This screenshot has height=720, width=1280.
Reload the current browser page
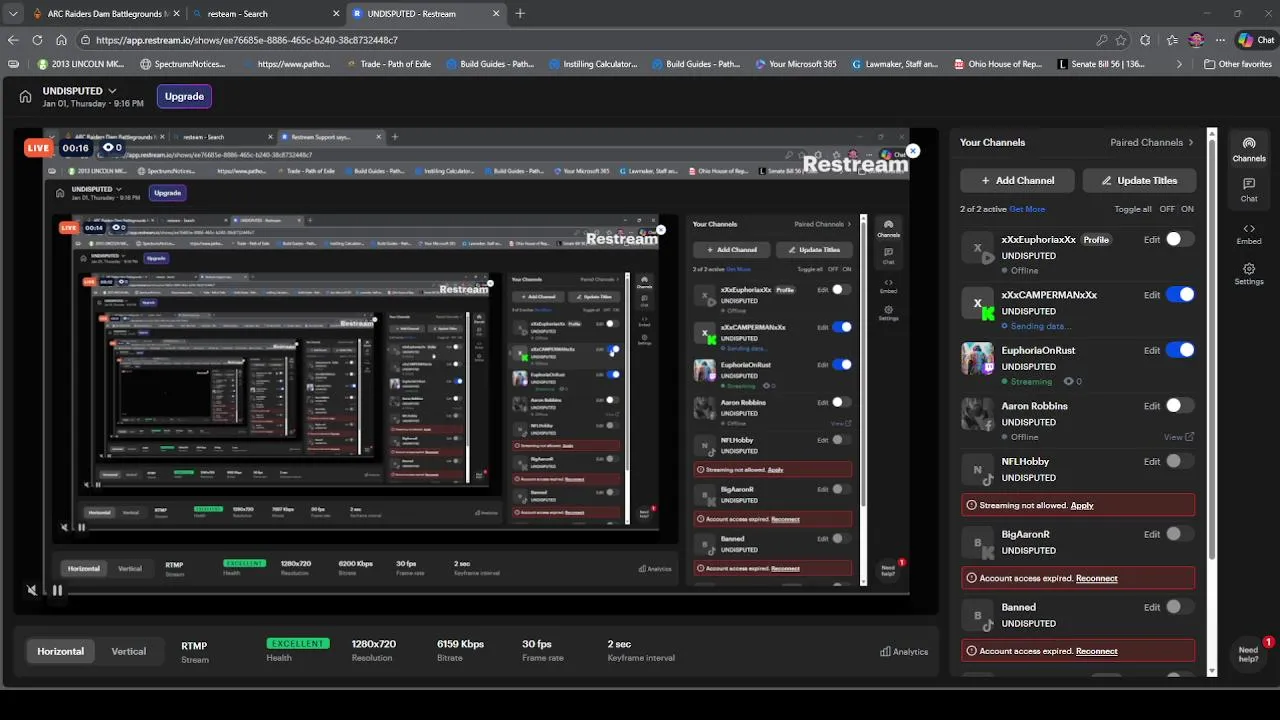(37, 40)
